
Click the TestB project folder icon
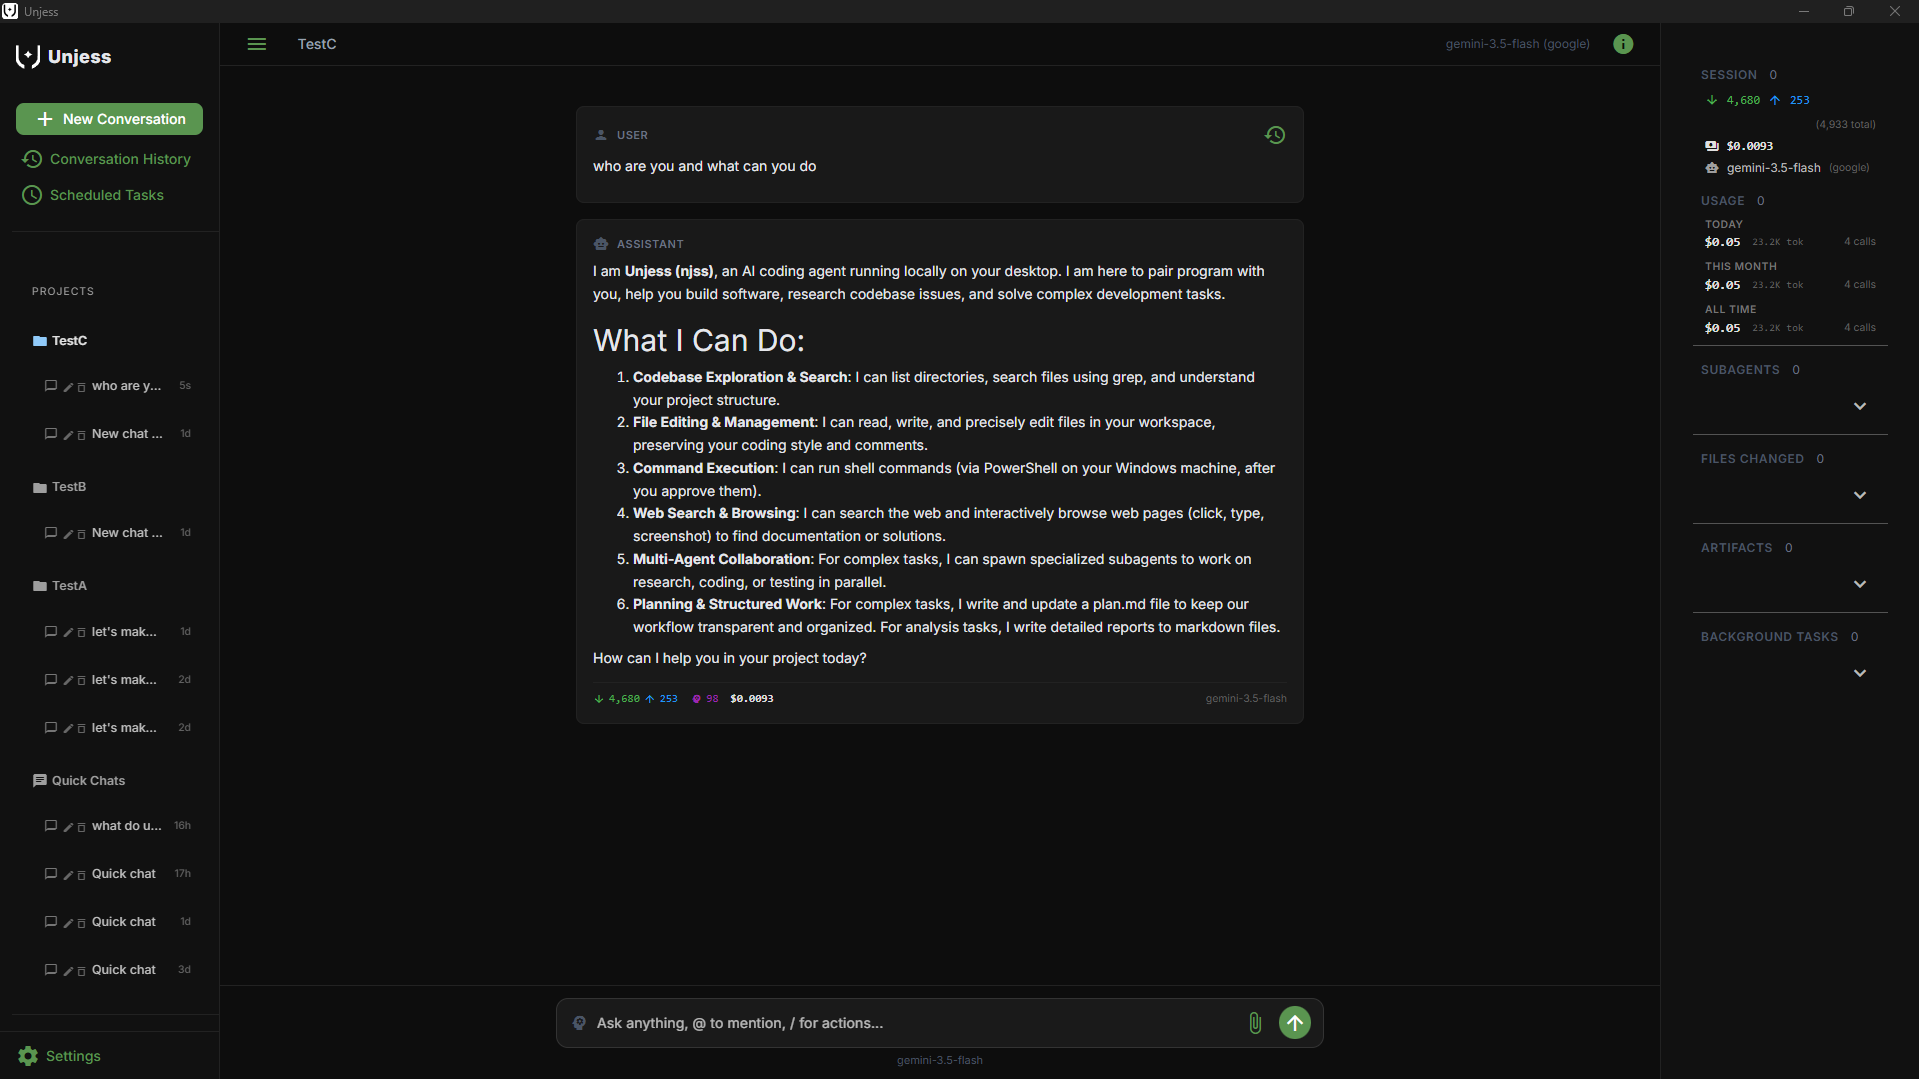pos(40,487)
